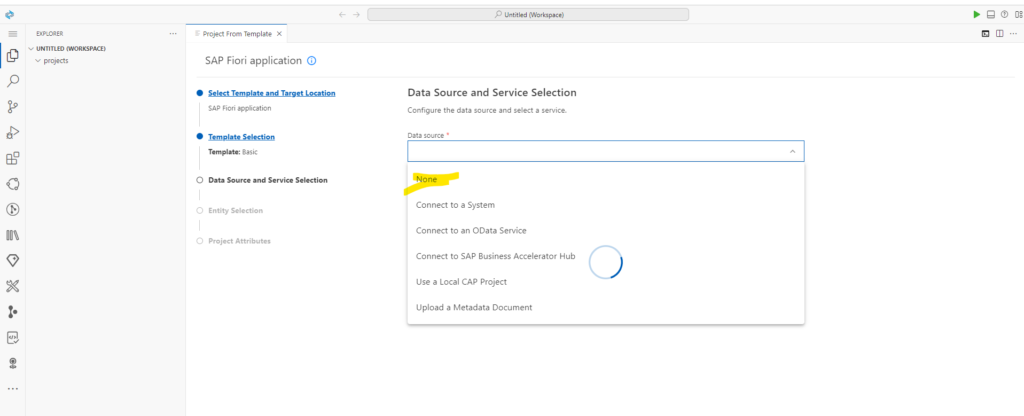1024x416 pixels.
Task: Choose Use a Local CAP Project
Action: [x=605, y=282]
